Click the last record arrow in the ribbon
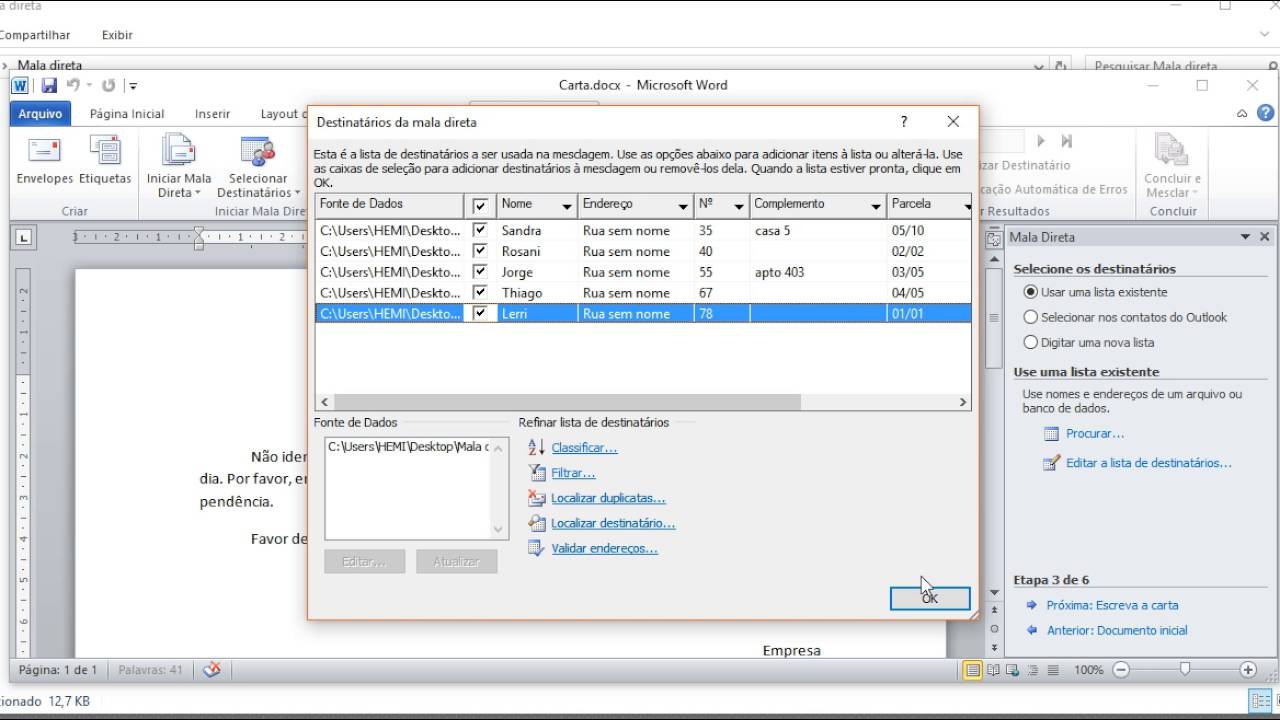 (1066, 141)
